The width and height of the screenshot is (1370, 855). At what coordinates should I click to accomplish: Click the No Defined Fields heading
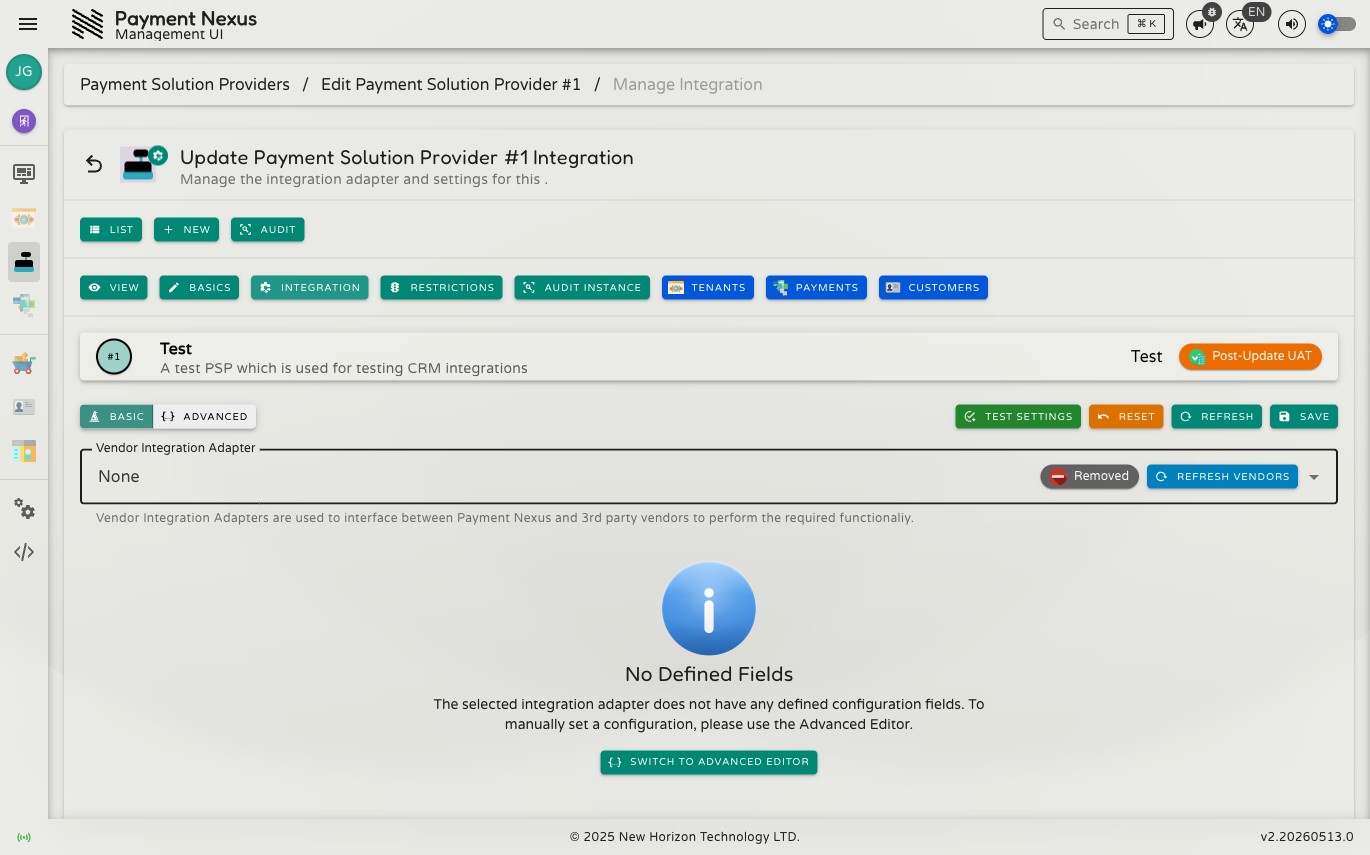(x=709, y=674)
